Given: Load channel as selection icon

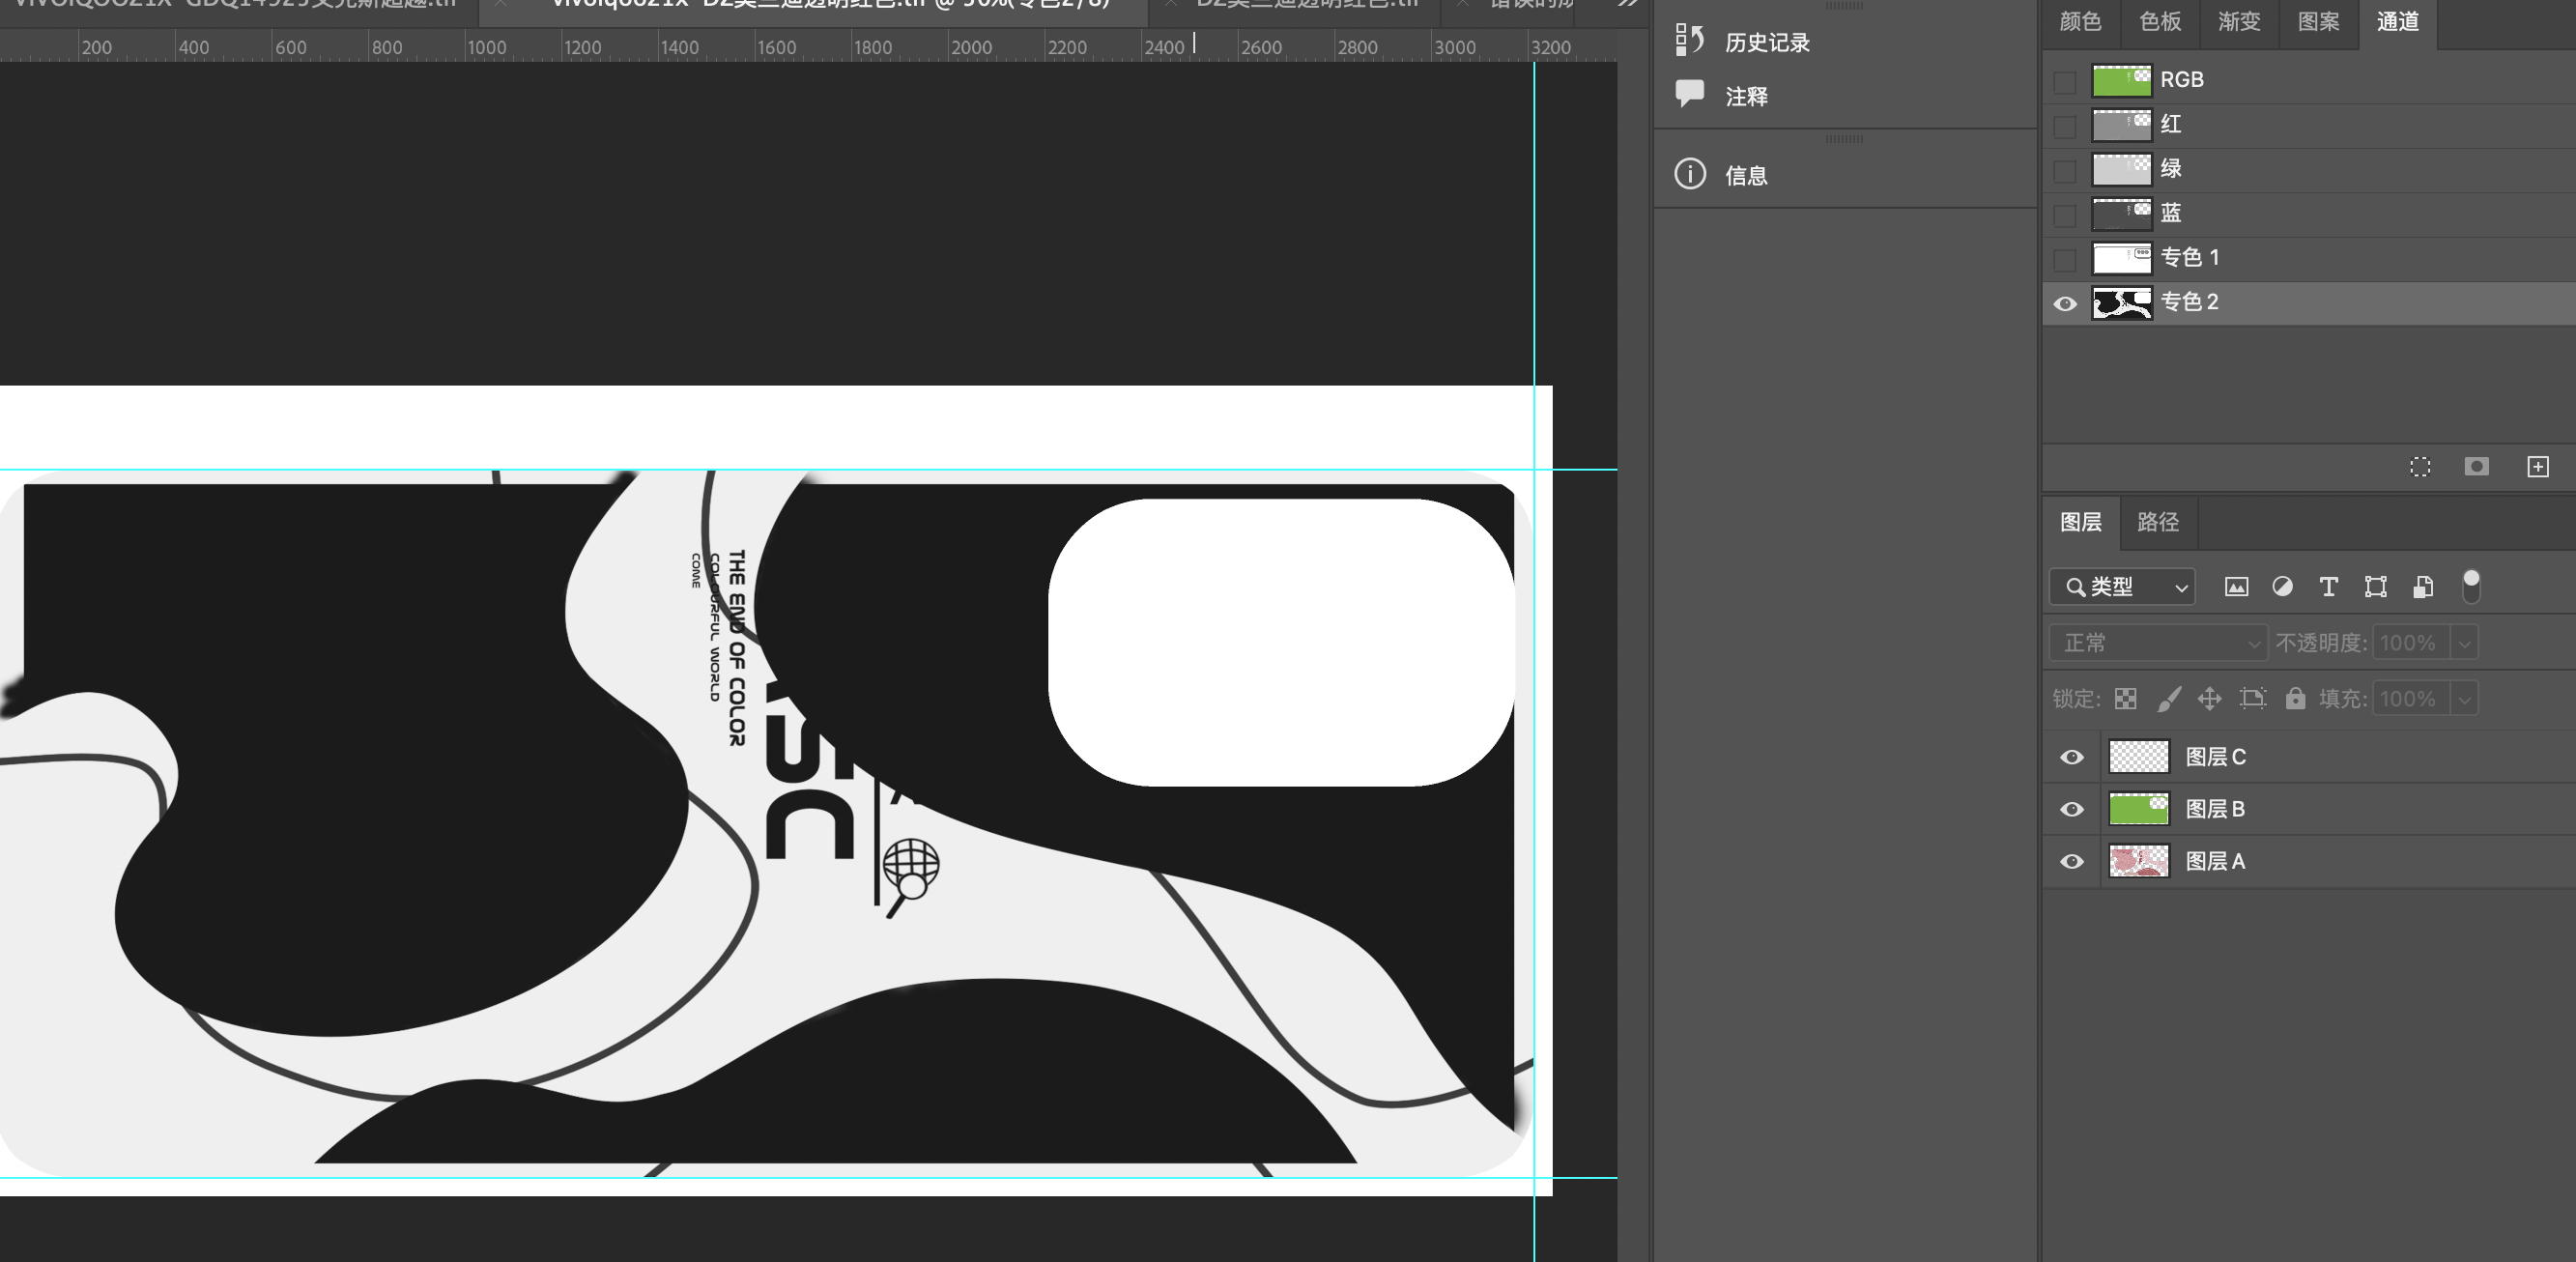Looking at the screenshot, I should 2420,467.
